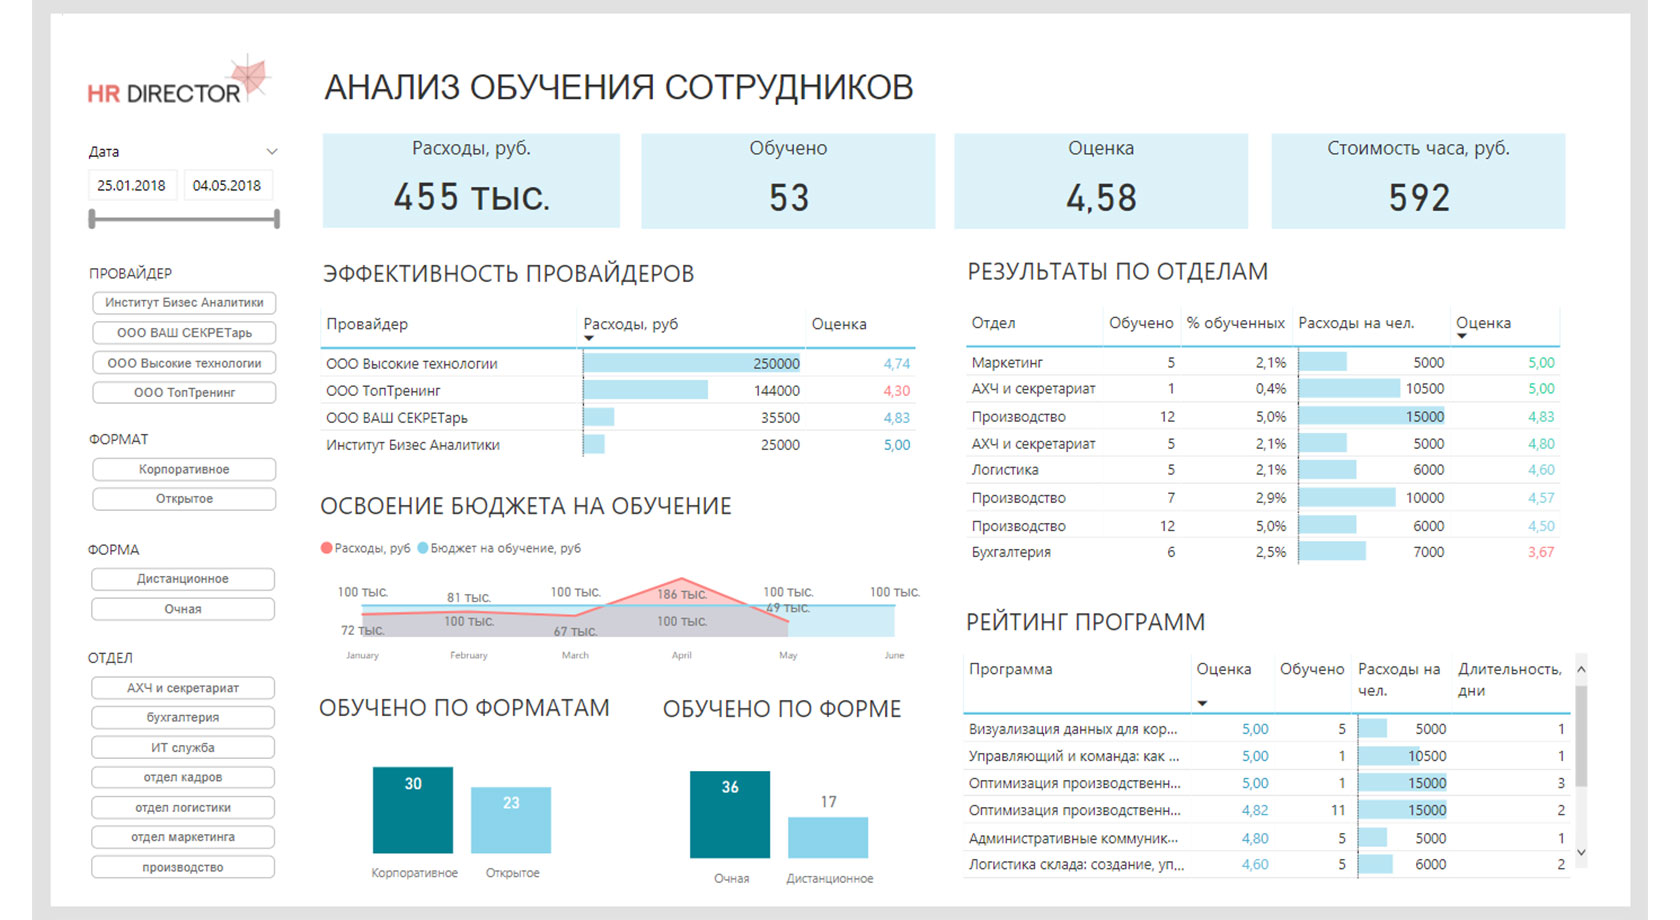The width and height of the screenshot is (1680, 920).
Task: Sort providers table by Оценка header
Action: (x=839, y=324)
